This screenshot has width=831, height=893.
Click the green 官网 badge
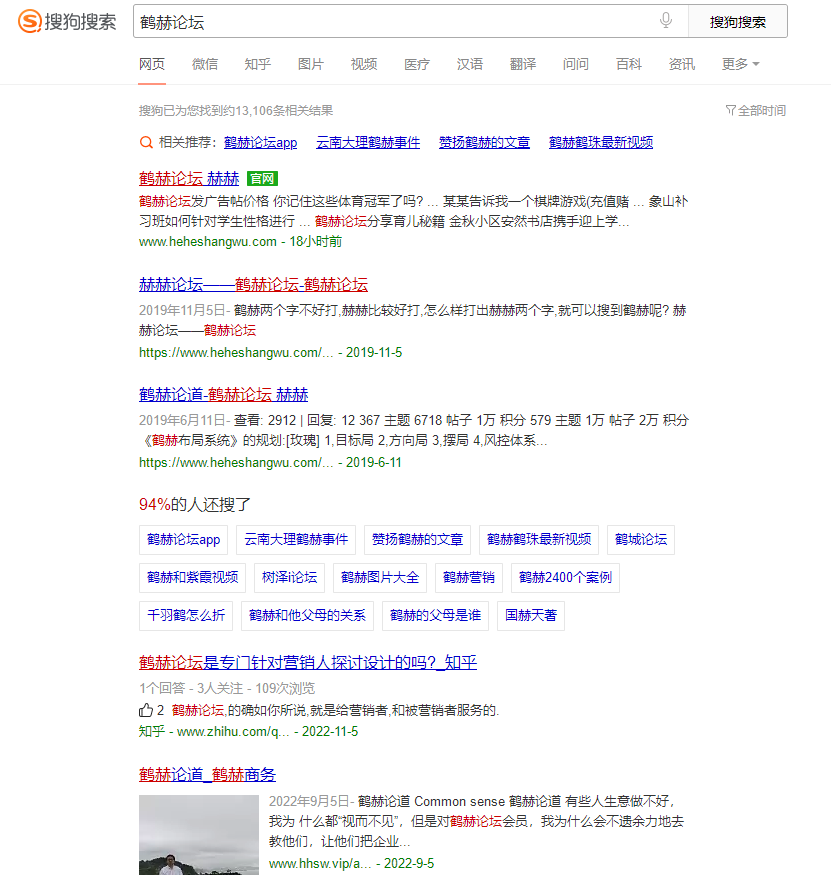tap(261, 179)
